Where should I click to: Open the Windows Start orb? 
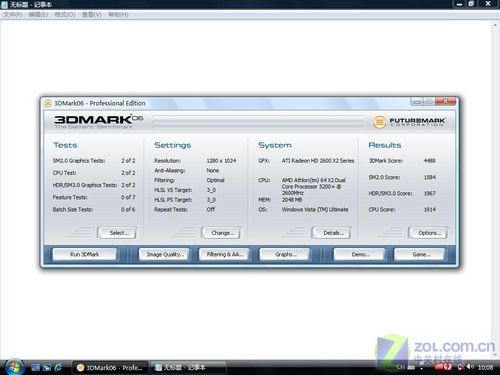tap(14, 367)
